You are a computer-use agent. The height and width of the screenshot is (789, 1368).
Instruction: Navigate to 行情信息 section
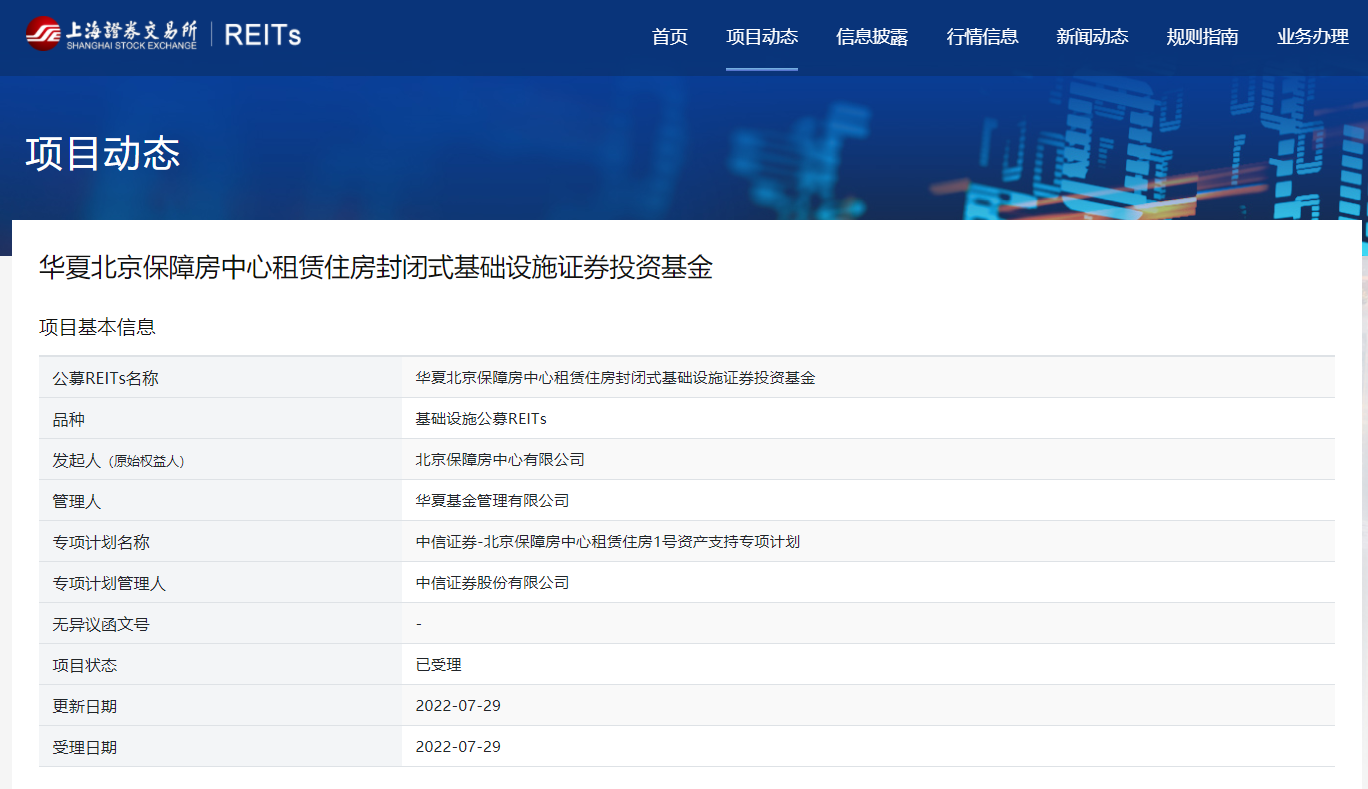tap(982, 37)
